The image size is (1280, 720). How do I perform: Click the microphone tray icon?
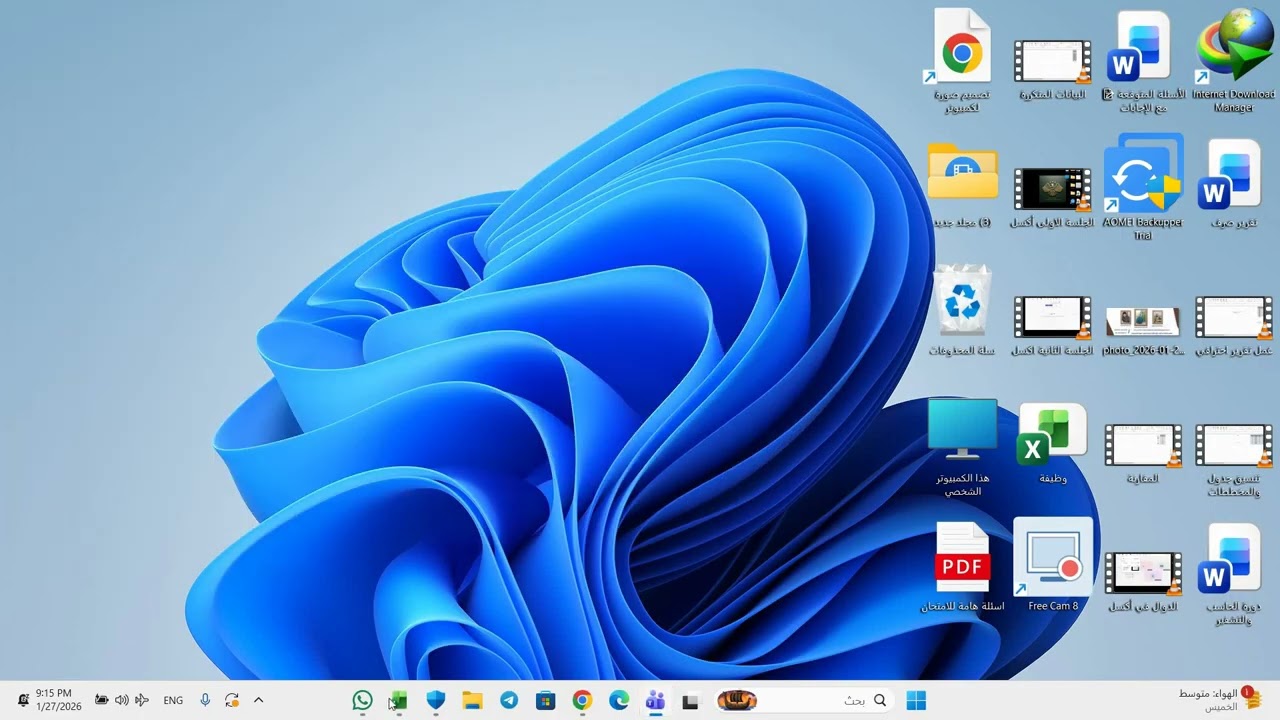[205, 701]
